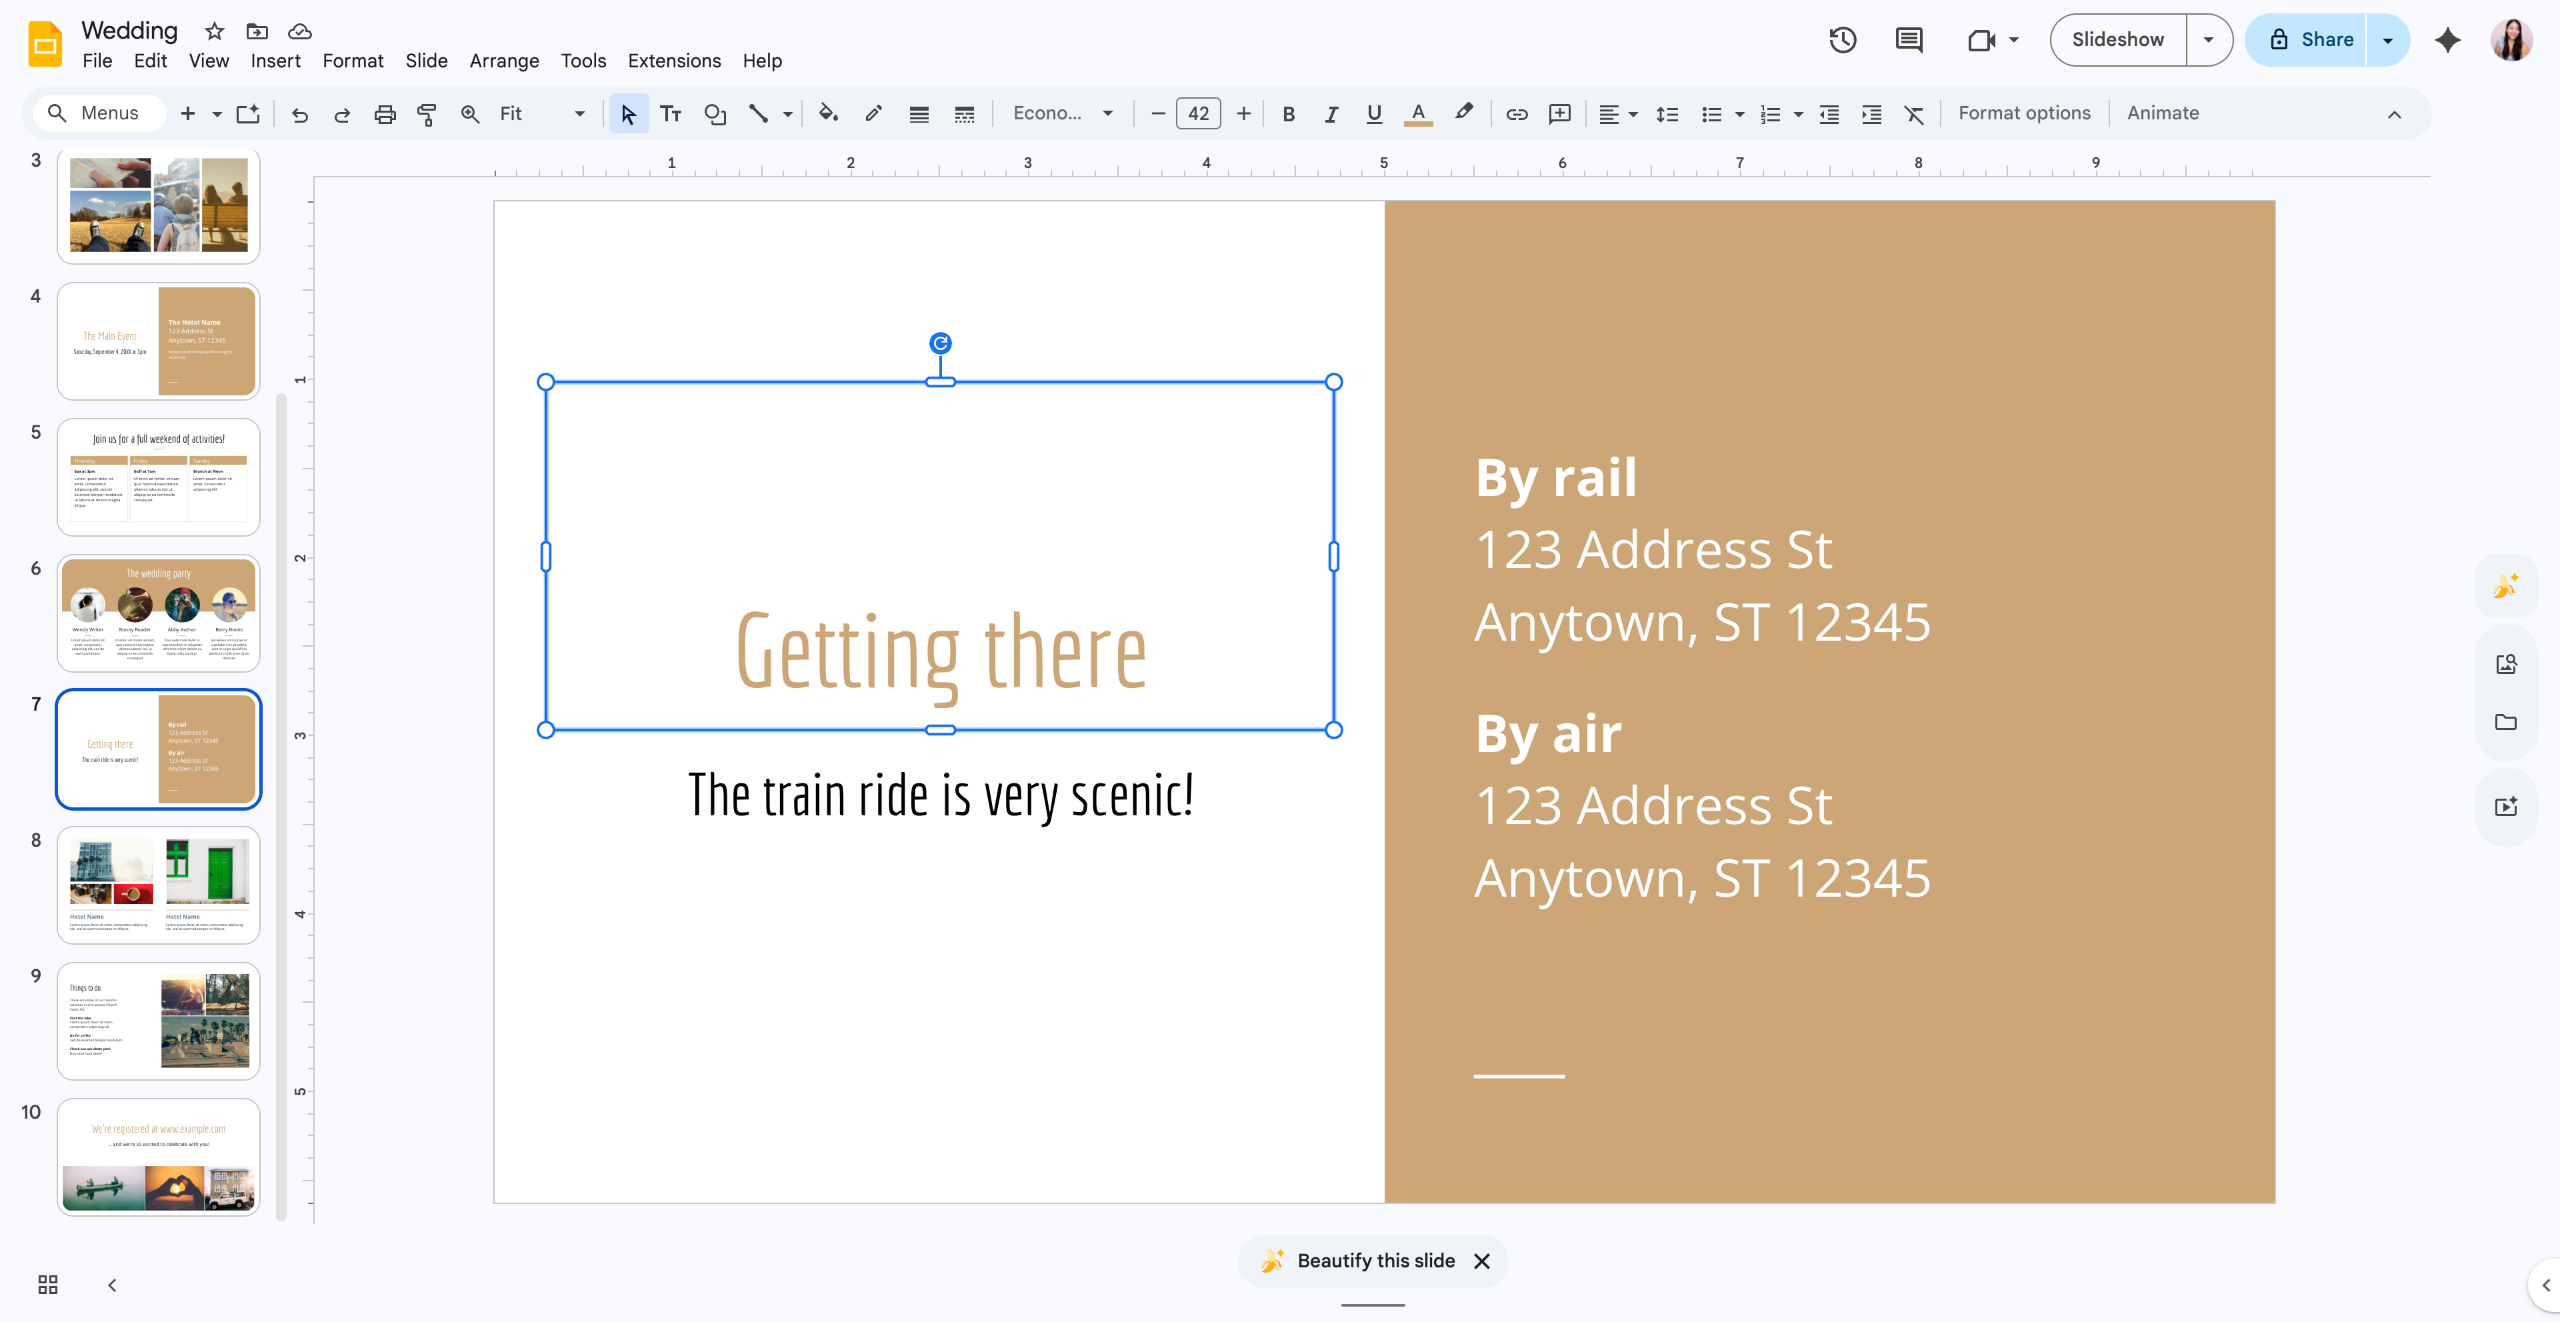Toggle italic formatting
Image resolution: width=2560 pixels, height=1322 pixels.
[1331, 114]
